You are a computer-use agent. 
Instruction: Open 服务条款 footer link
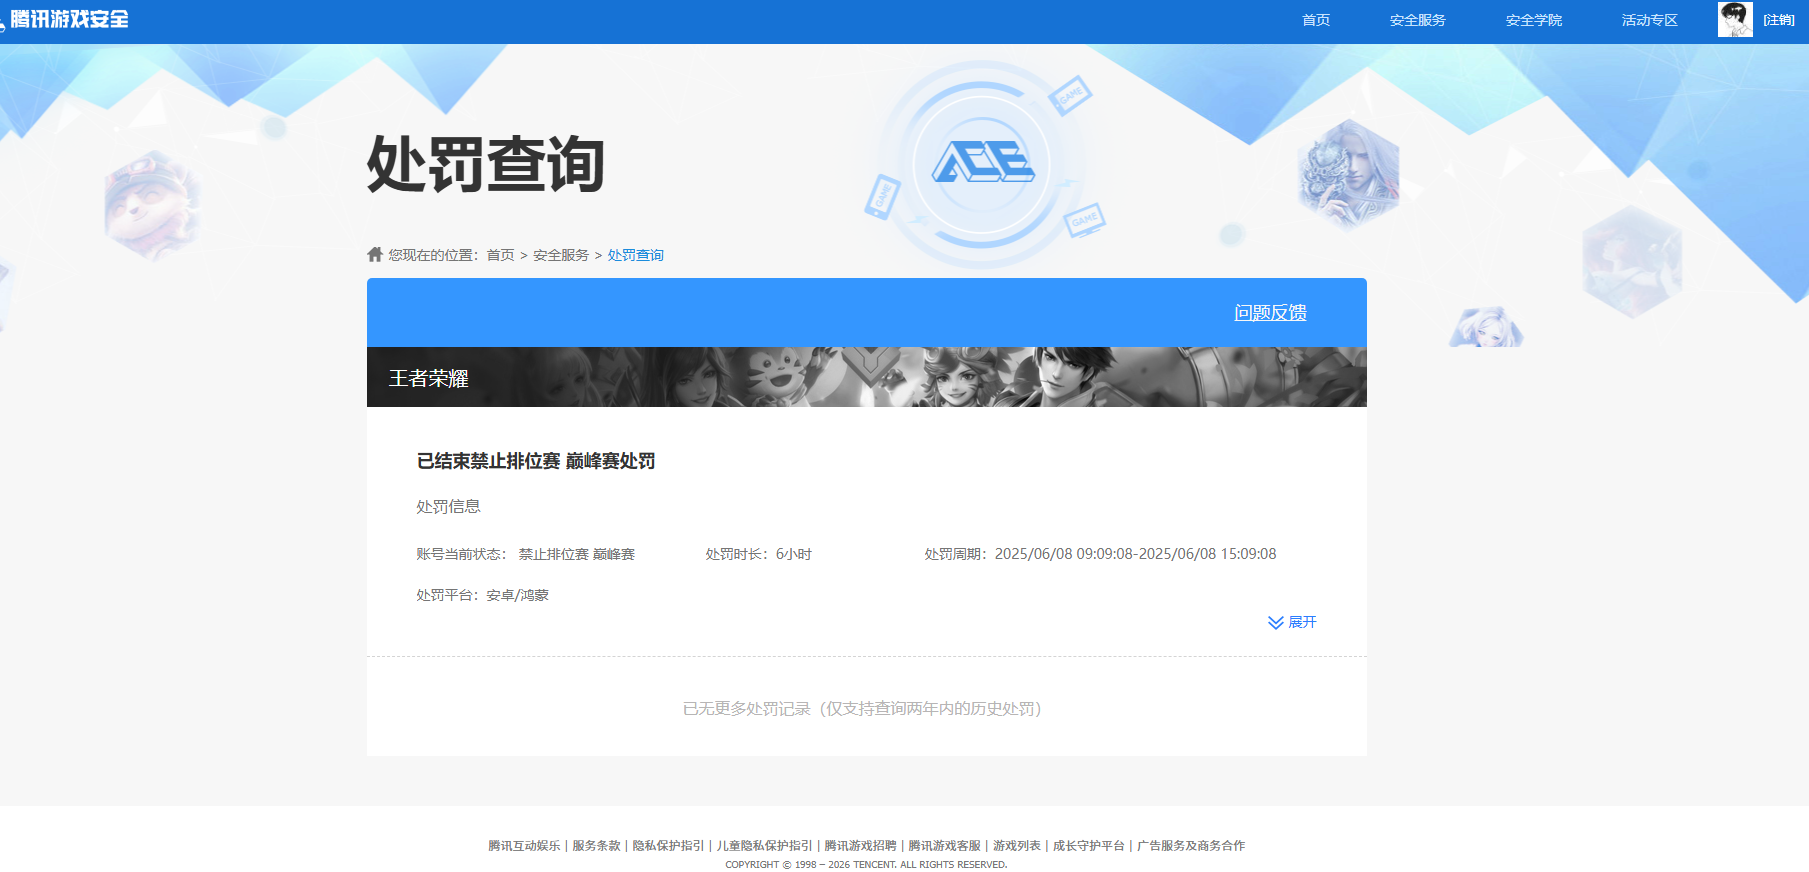(596, 845)
